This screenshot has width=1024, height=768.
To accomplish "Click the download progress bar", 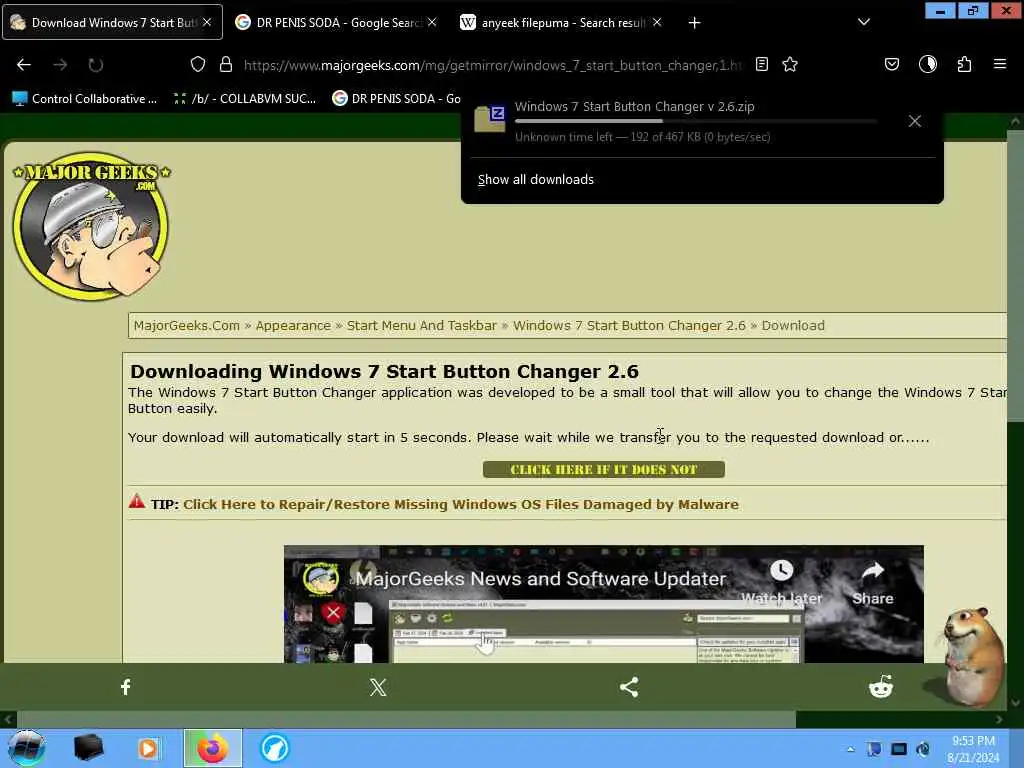I will [696, 121].
